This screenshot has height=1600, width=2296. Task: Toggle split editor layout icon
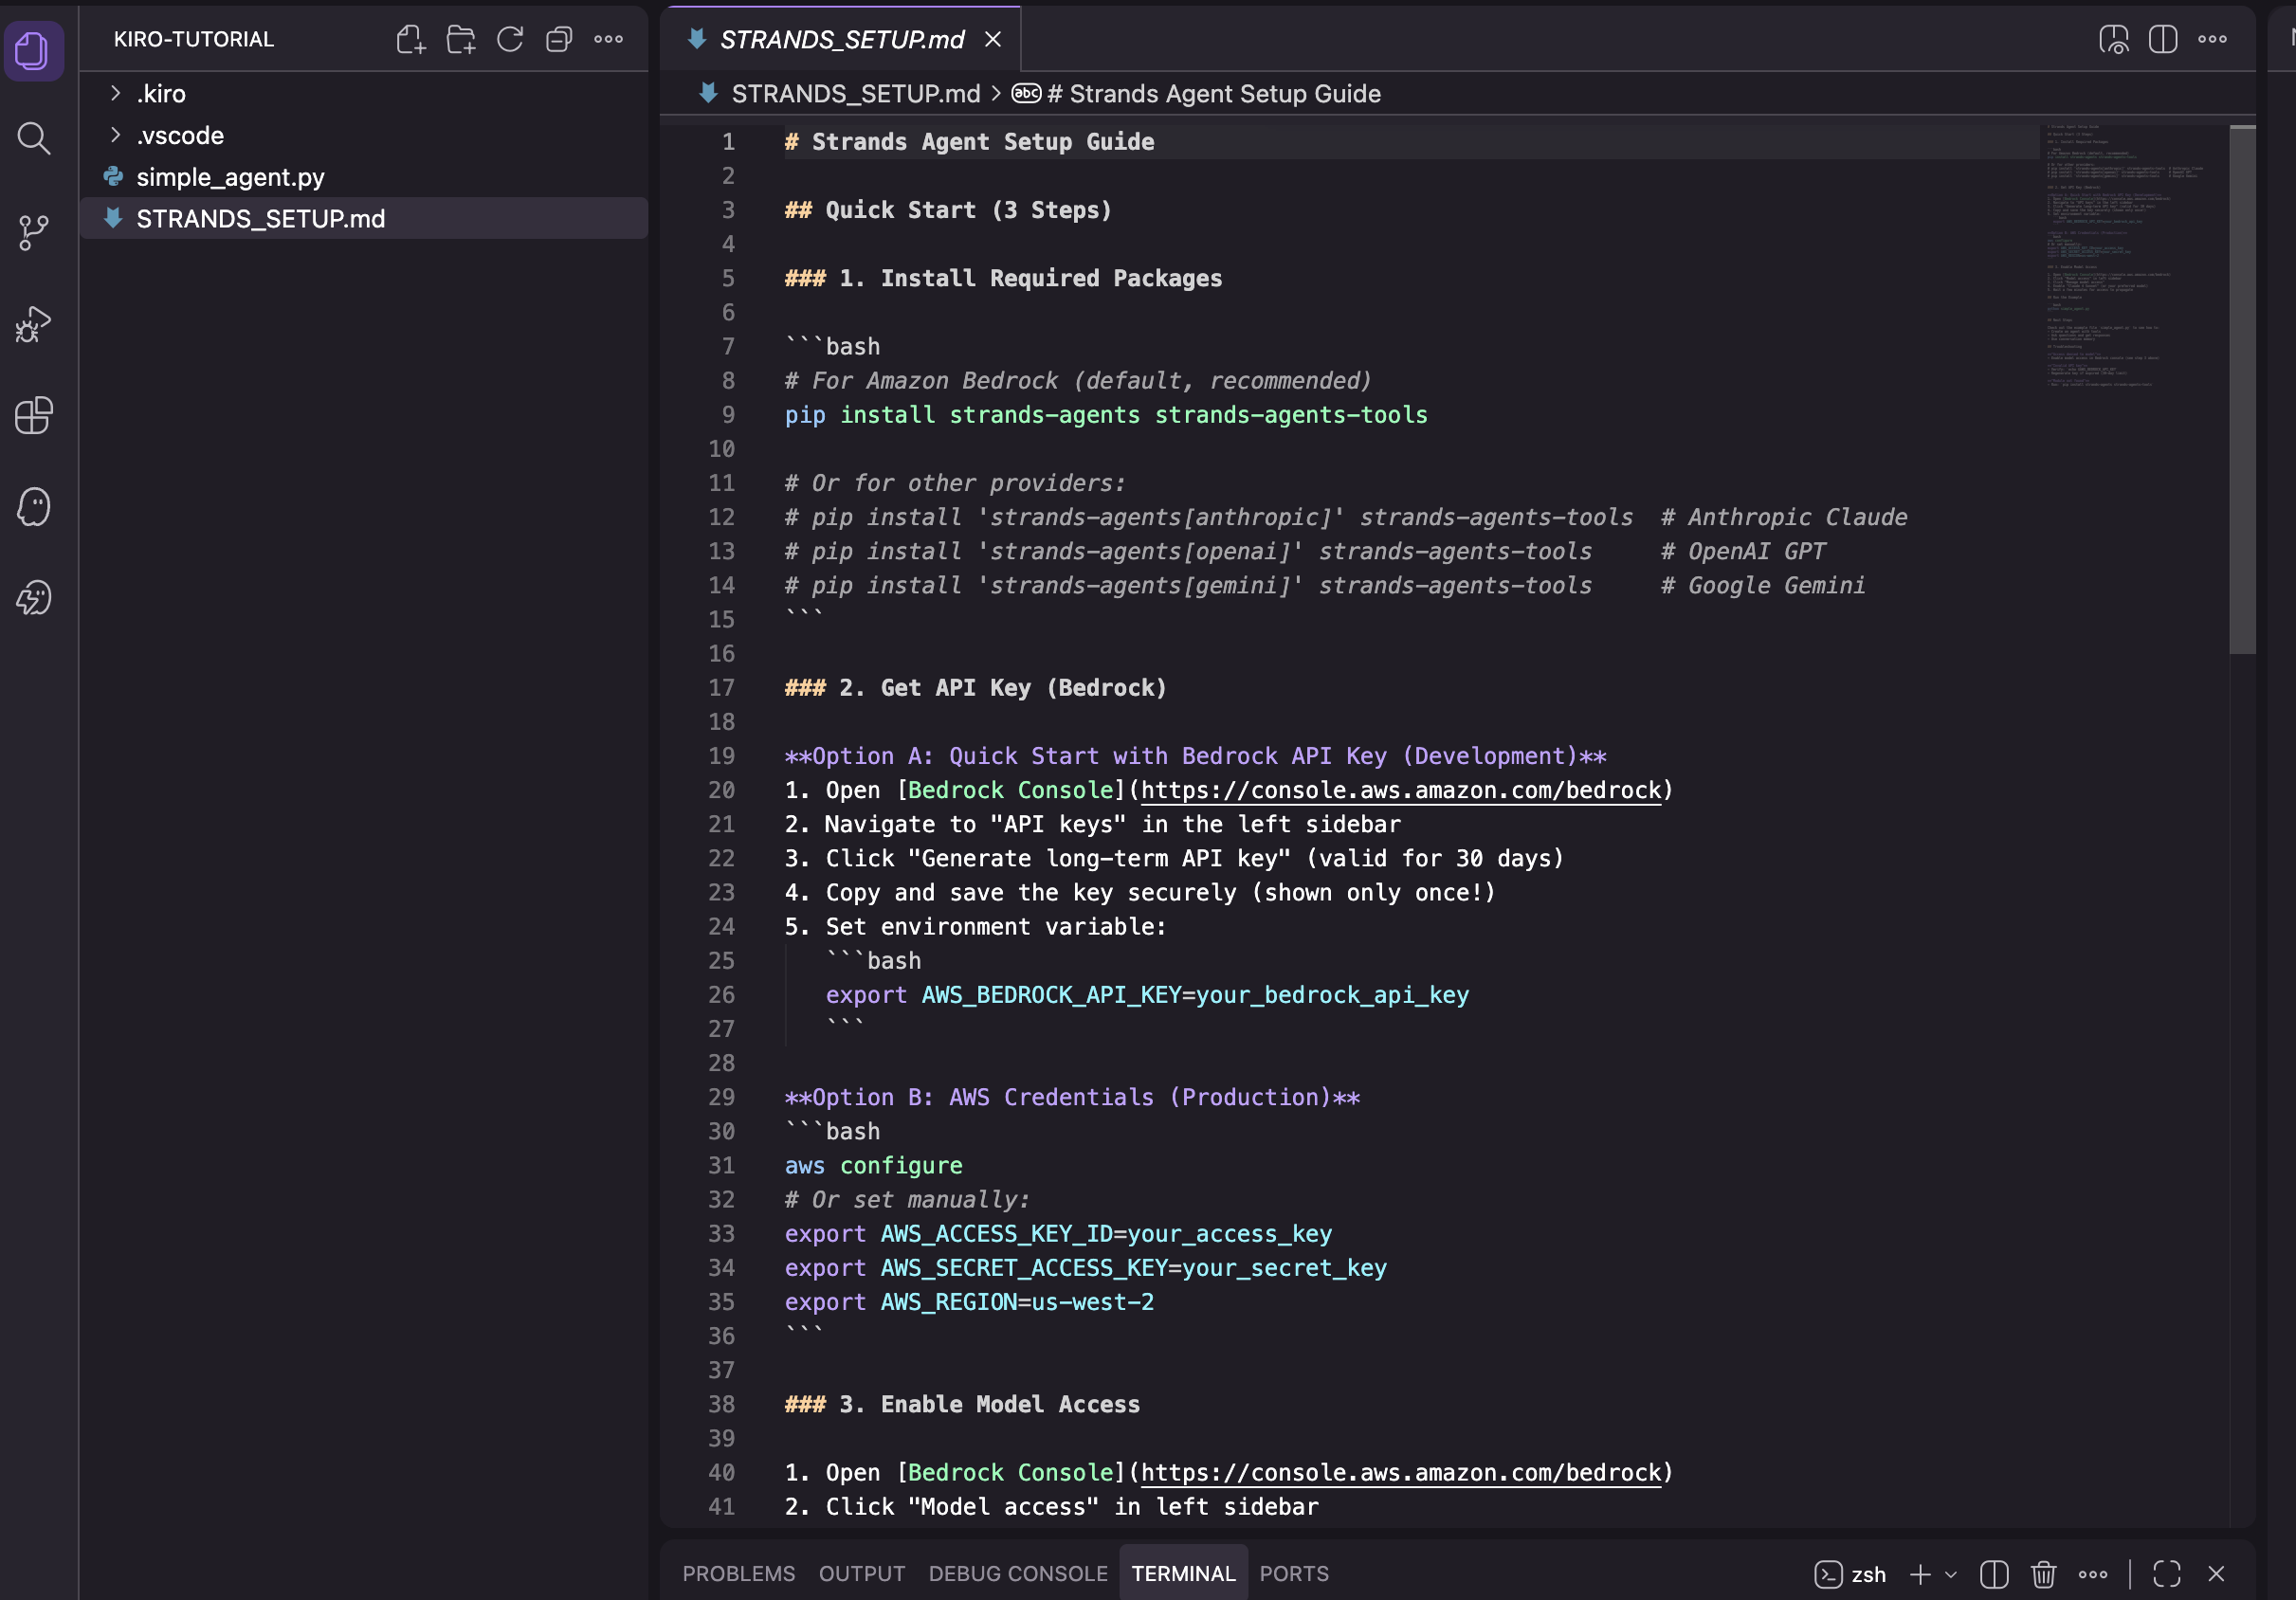[x=2163, y=39]
